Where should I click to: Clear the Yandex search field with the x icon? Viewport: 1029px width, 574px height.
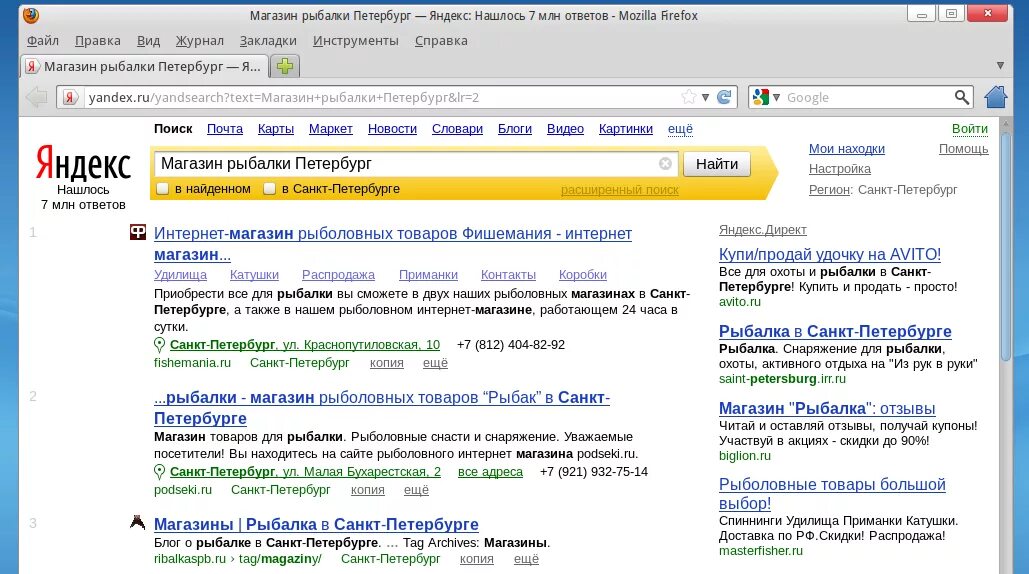[x=665, y=163]
